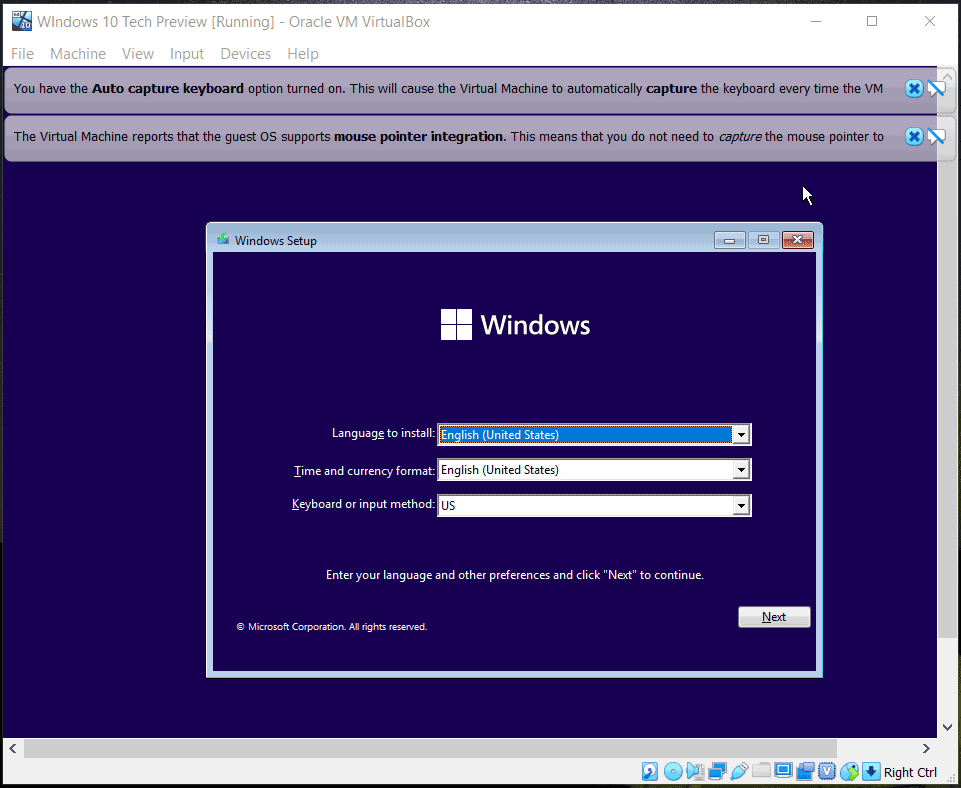This screenshot has width=961, height=788.
Task: Click the suppress icon on the mouse pointer integration message
Action: coord(936,136)
